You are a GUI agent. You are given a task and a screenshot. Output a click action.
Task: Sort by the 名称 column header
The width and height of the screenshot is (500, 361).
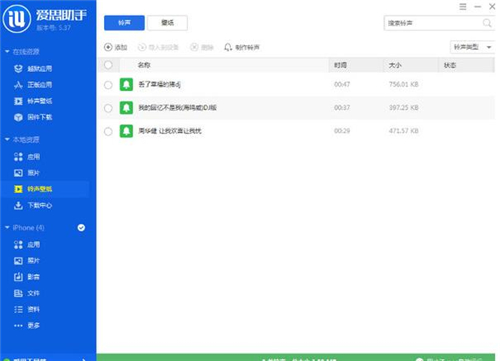(x=144, y=65)
